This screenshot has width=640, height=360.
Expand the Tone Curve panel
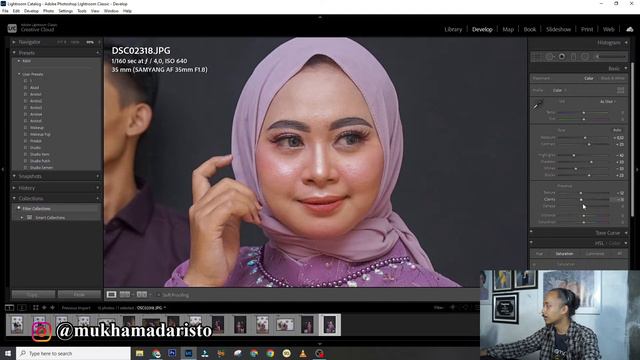[626, 233]
